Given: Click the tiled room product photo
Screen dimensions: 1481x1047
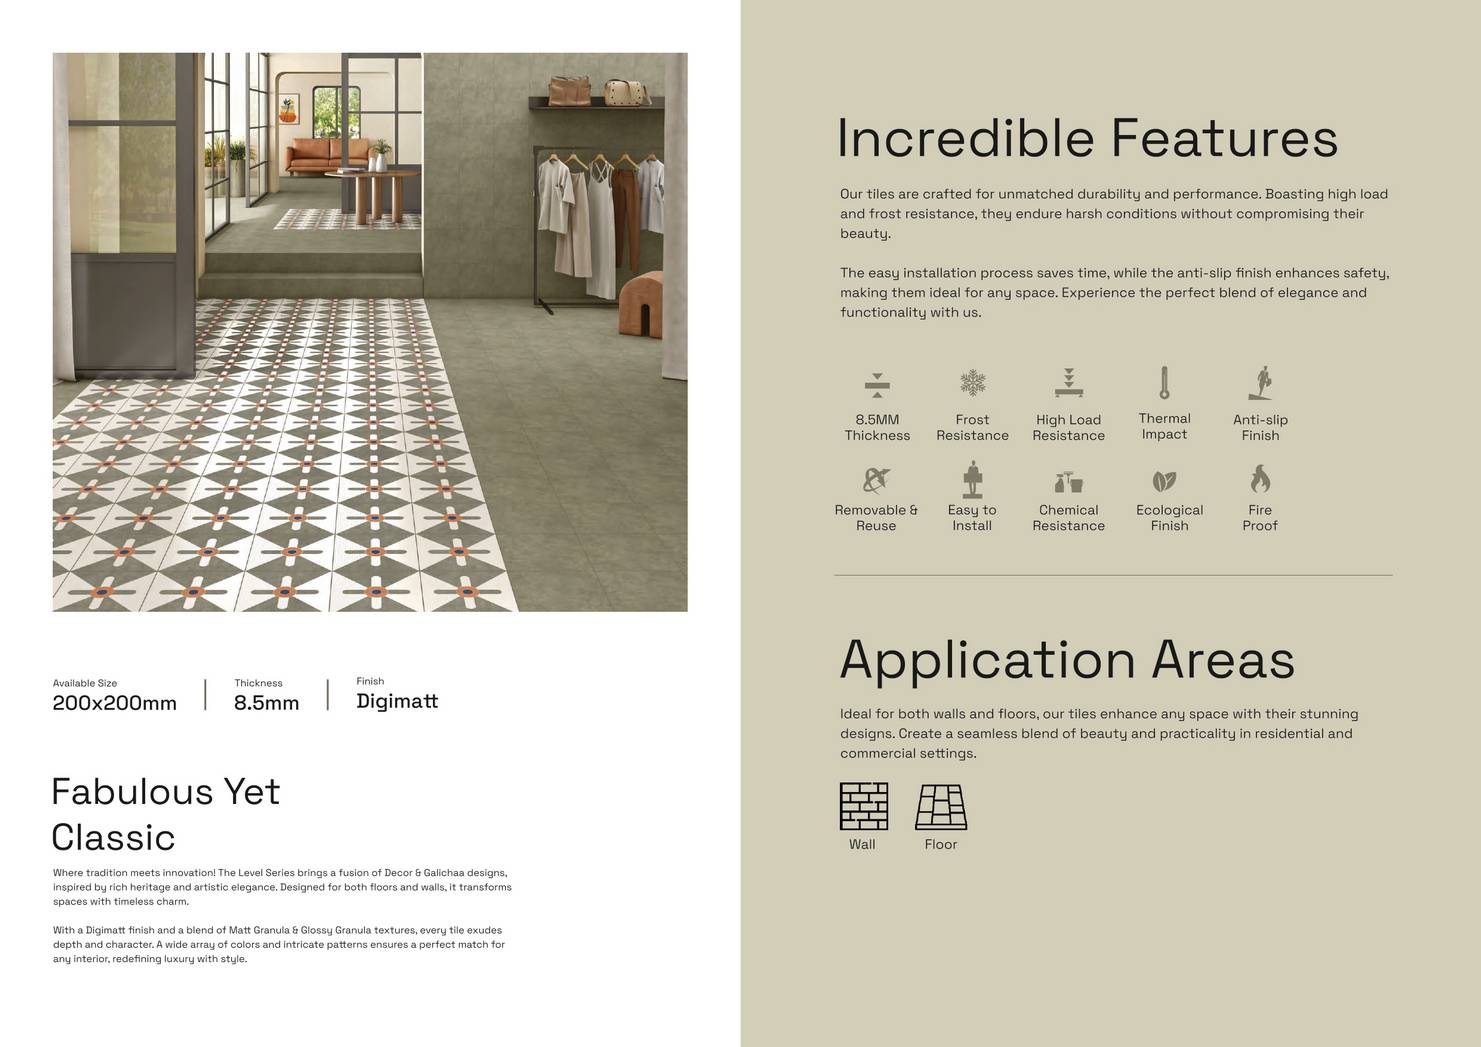Looking at the screenshot, I should [x=370, y=332].
